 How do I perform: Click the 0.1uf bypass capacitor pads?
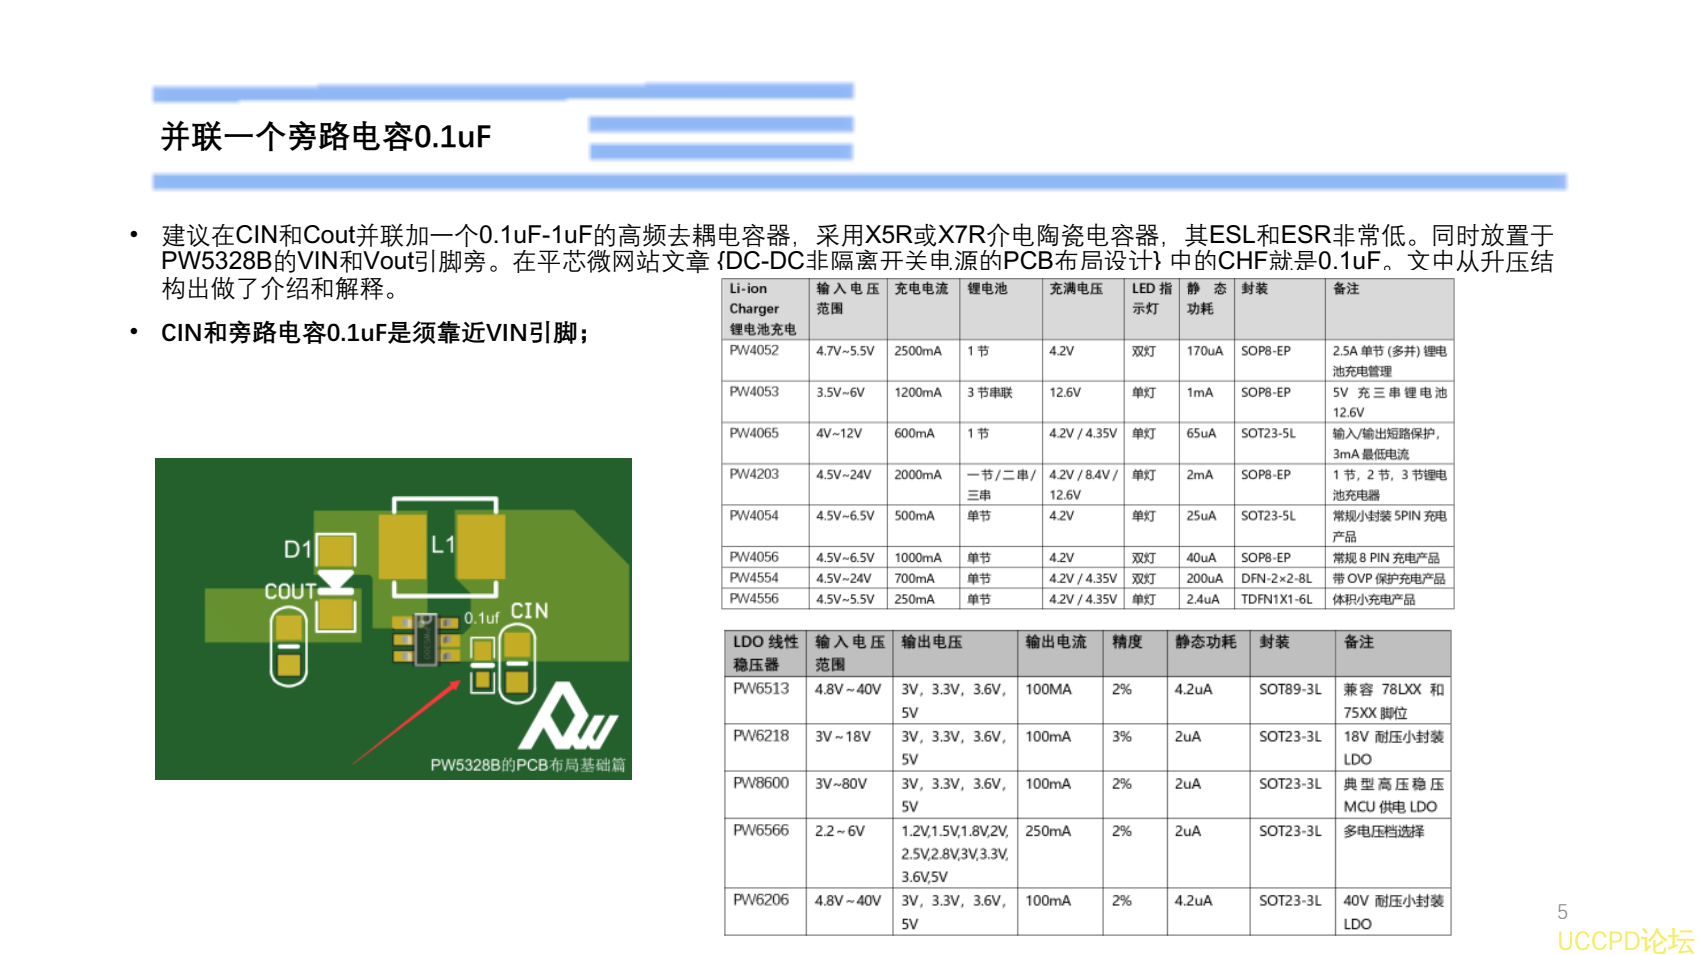click(482, 665)
